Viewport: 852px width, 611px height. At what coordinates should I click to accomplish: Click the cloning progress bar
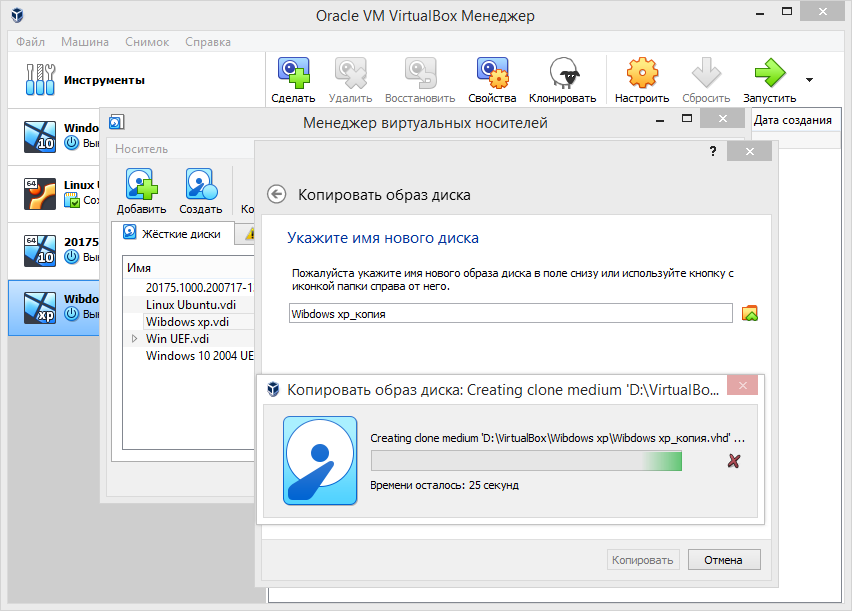coord(526,461)
